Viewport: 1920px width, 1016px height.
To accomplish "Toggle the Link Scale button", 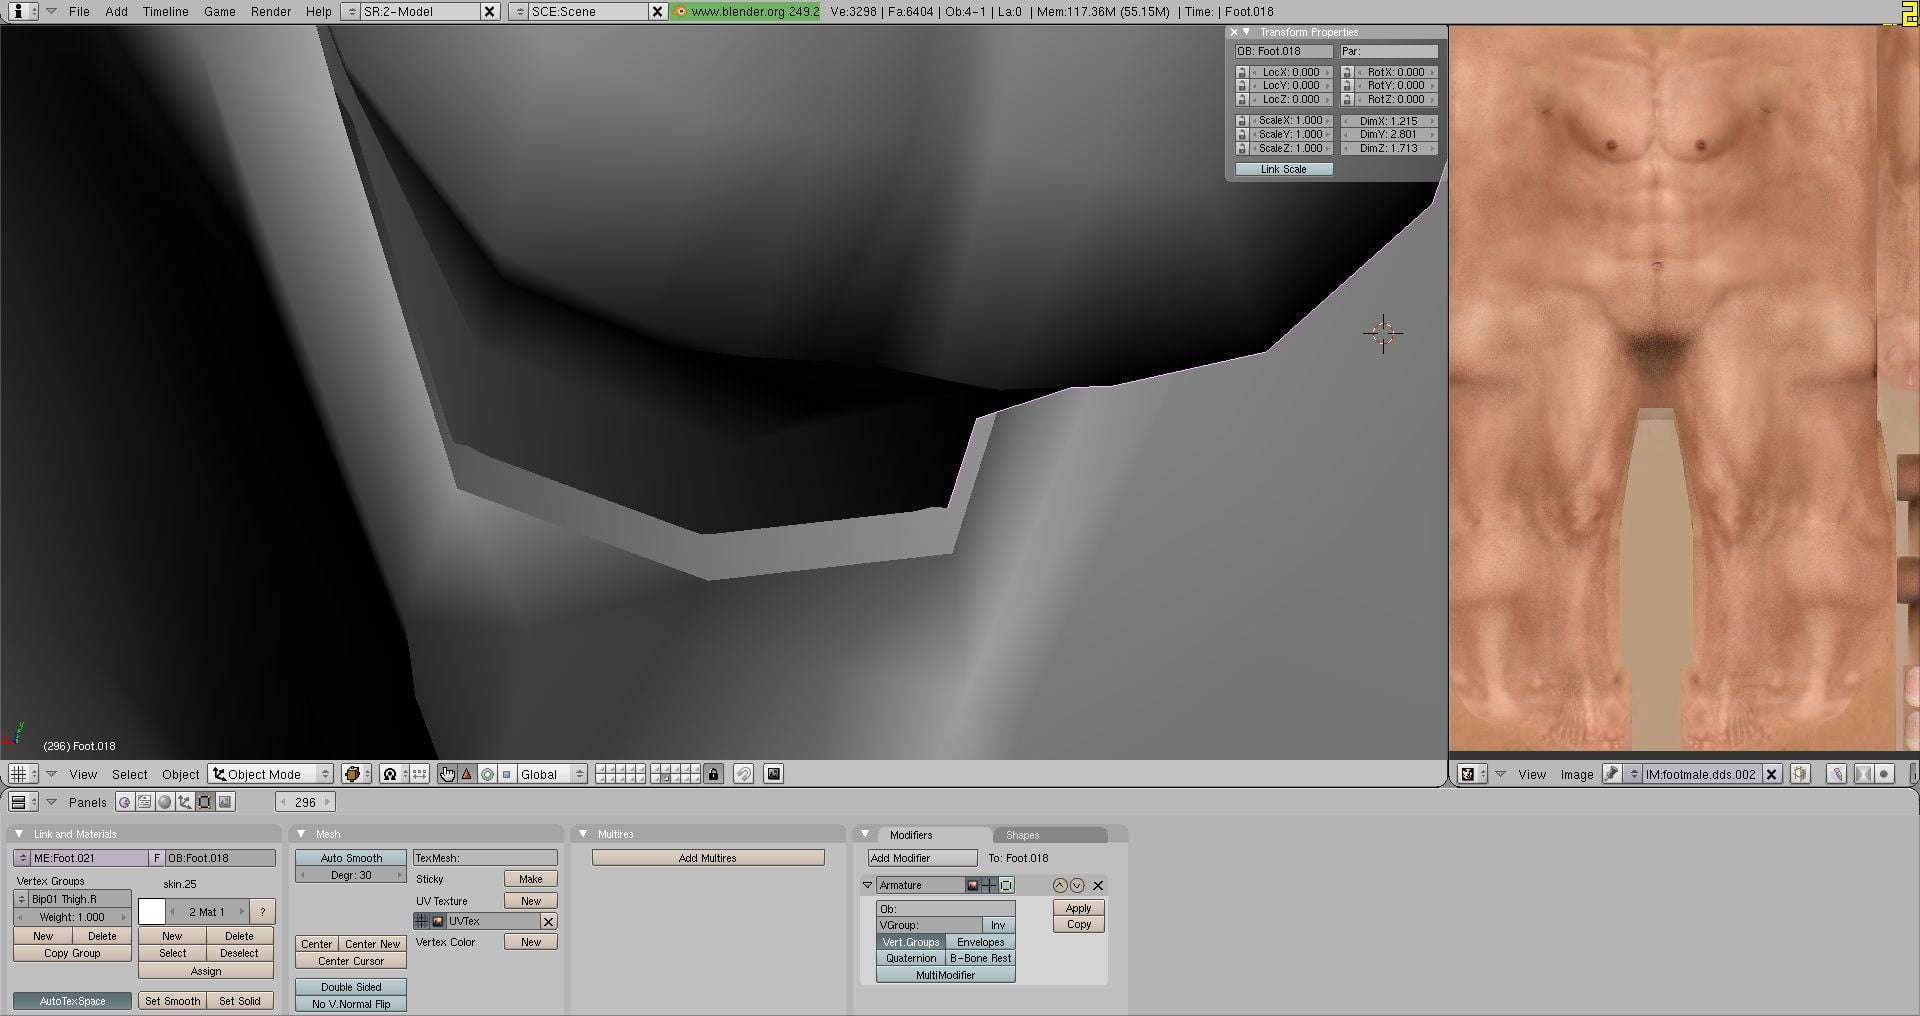I will click(x=1284, y=169).
